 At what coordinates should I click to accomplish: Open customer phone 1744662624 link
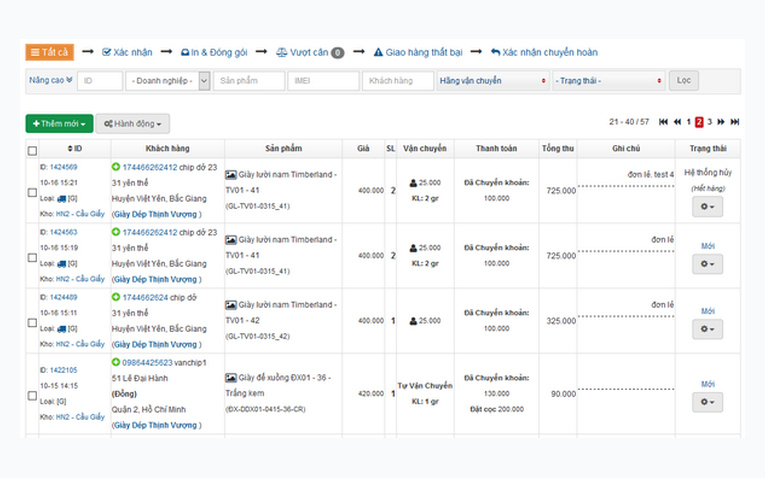[x=145, y=298]
